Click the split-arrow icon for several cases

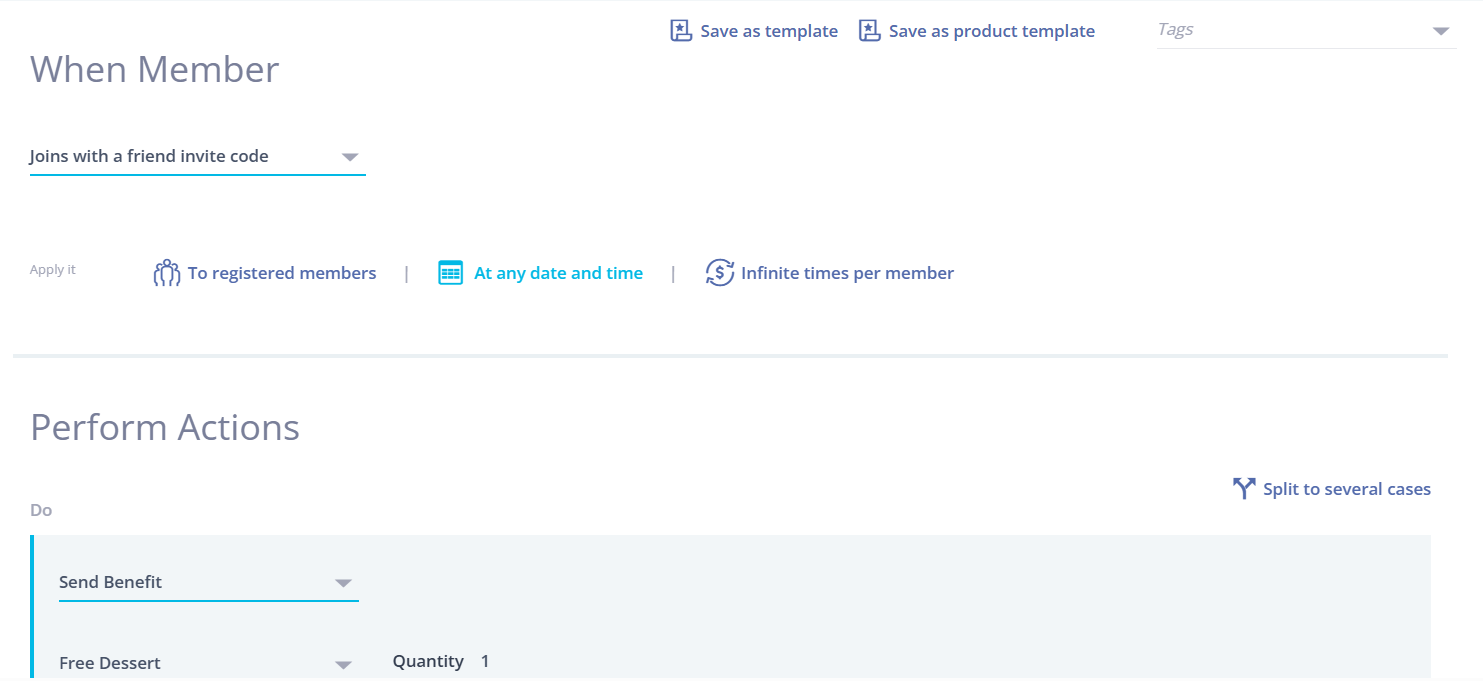pyautogui.click(x=1244, y=489)
